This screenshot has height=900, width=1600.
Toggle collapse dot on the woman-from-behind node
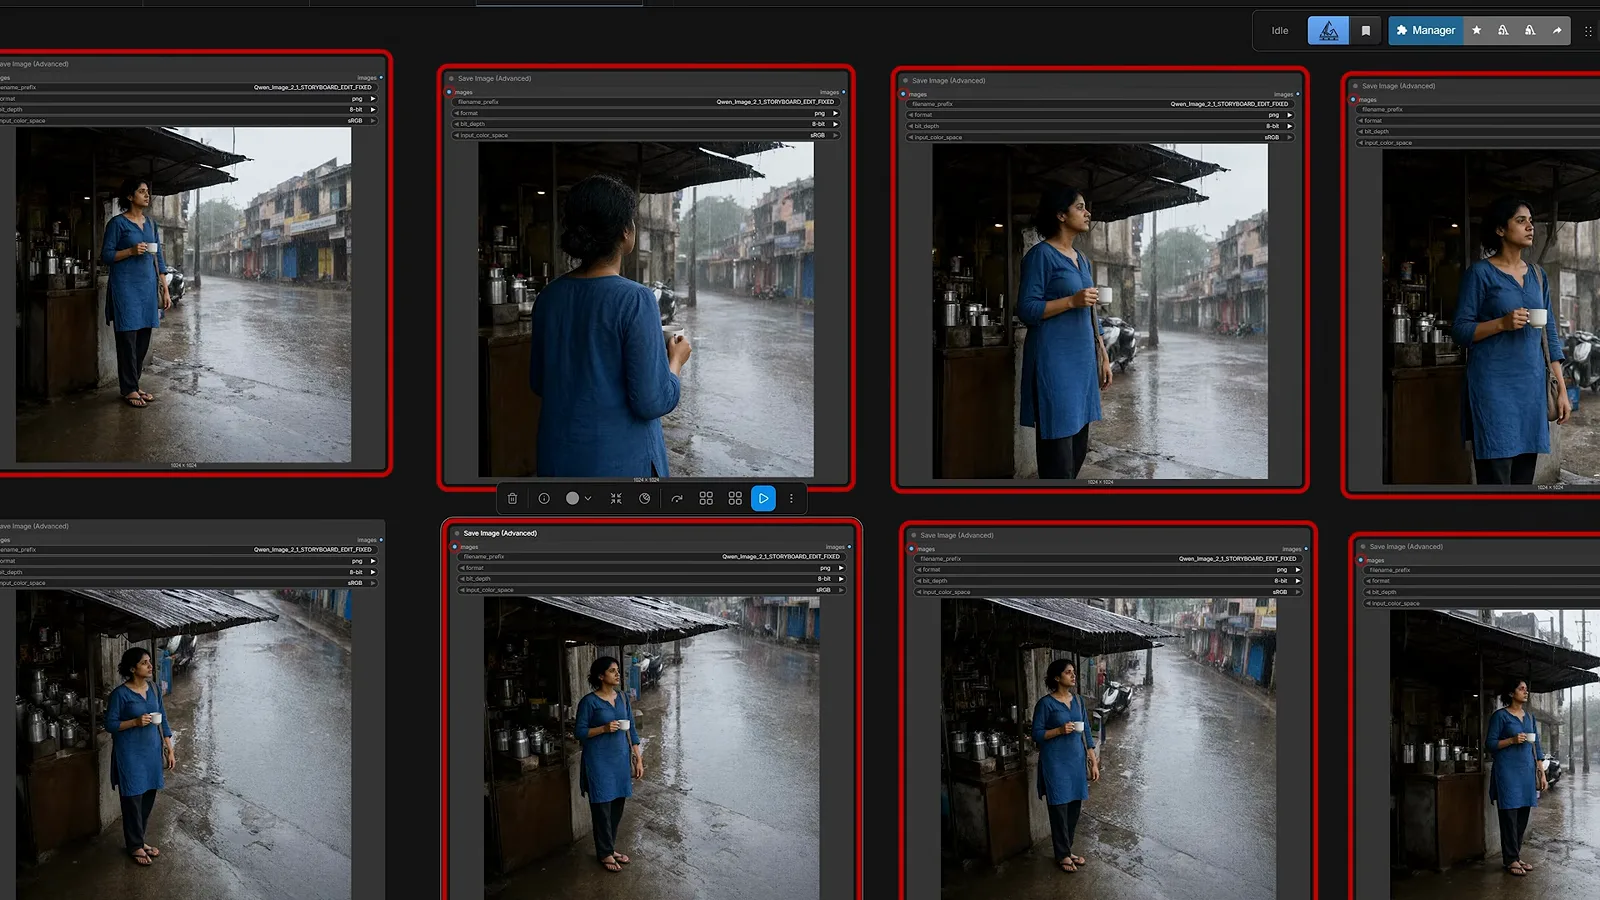[x=451, y=78]
